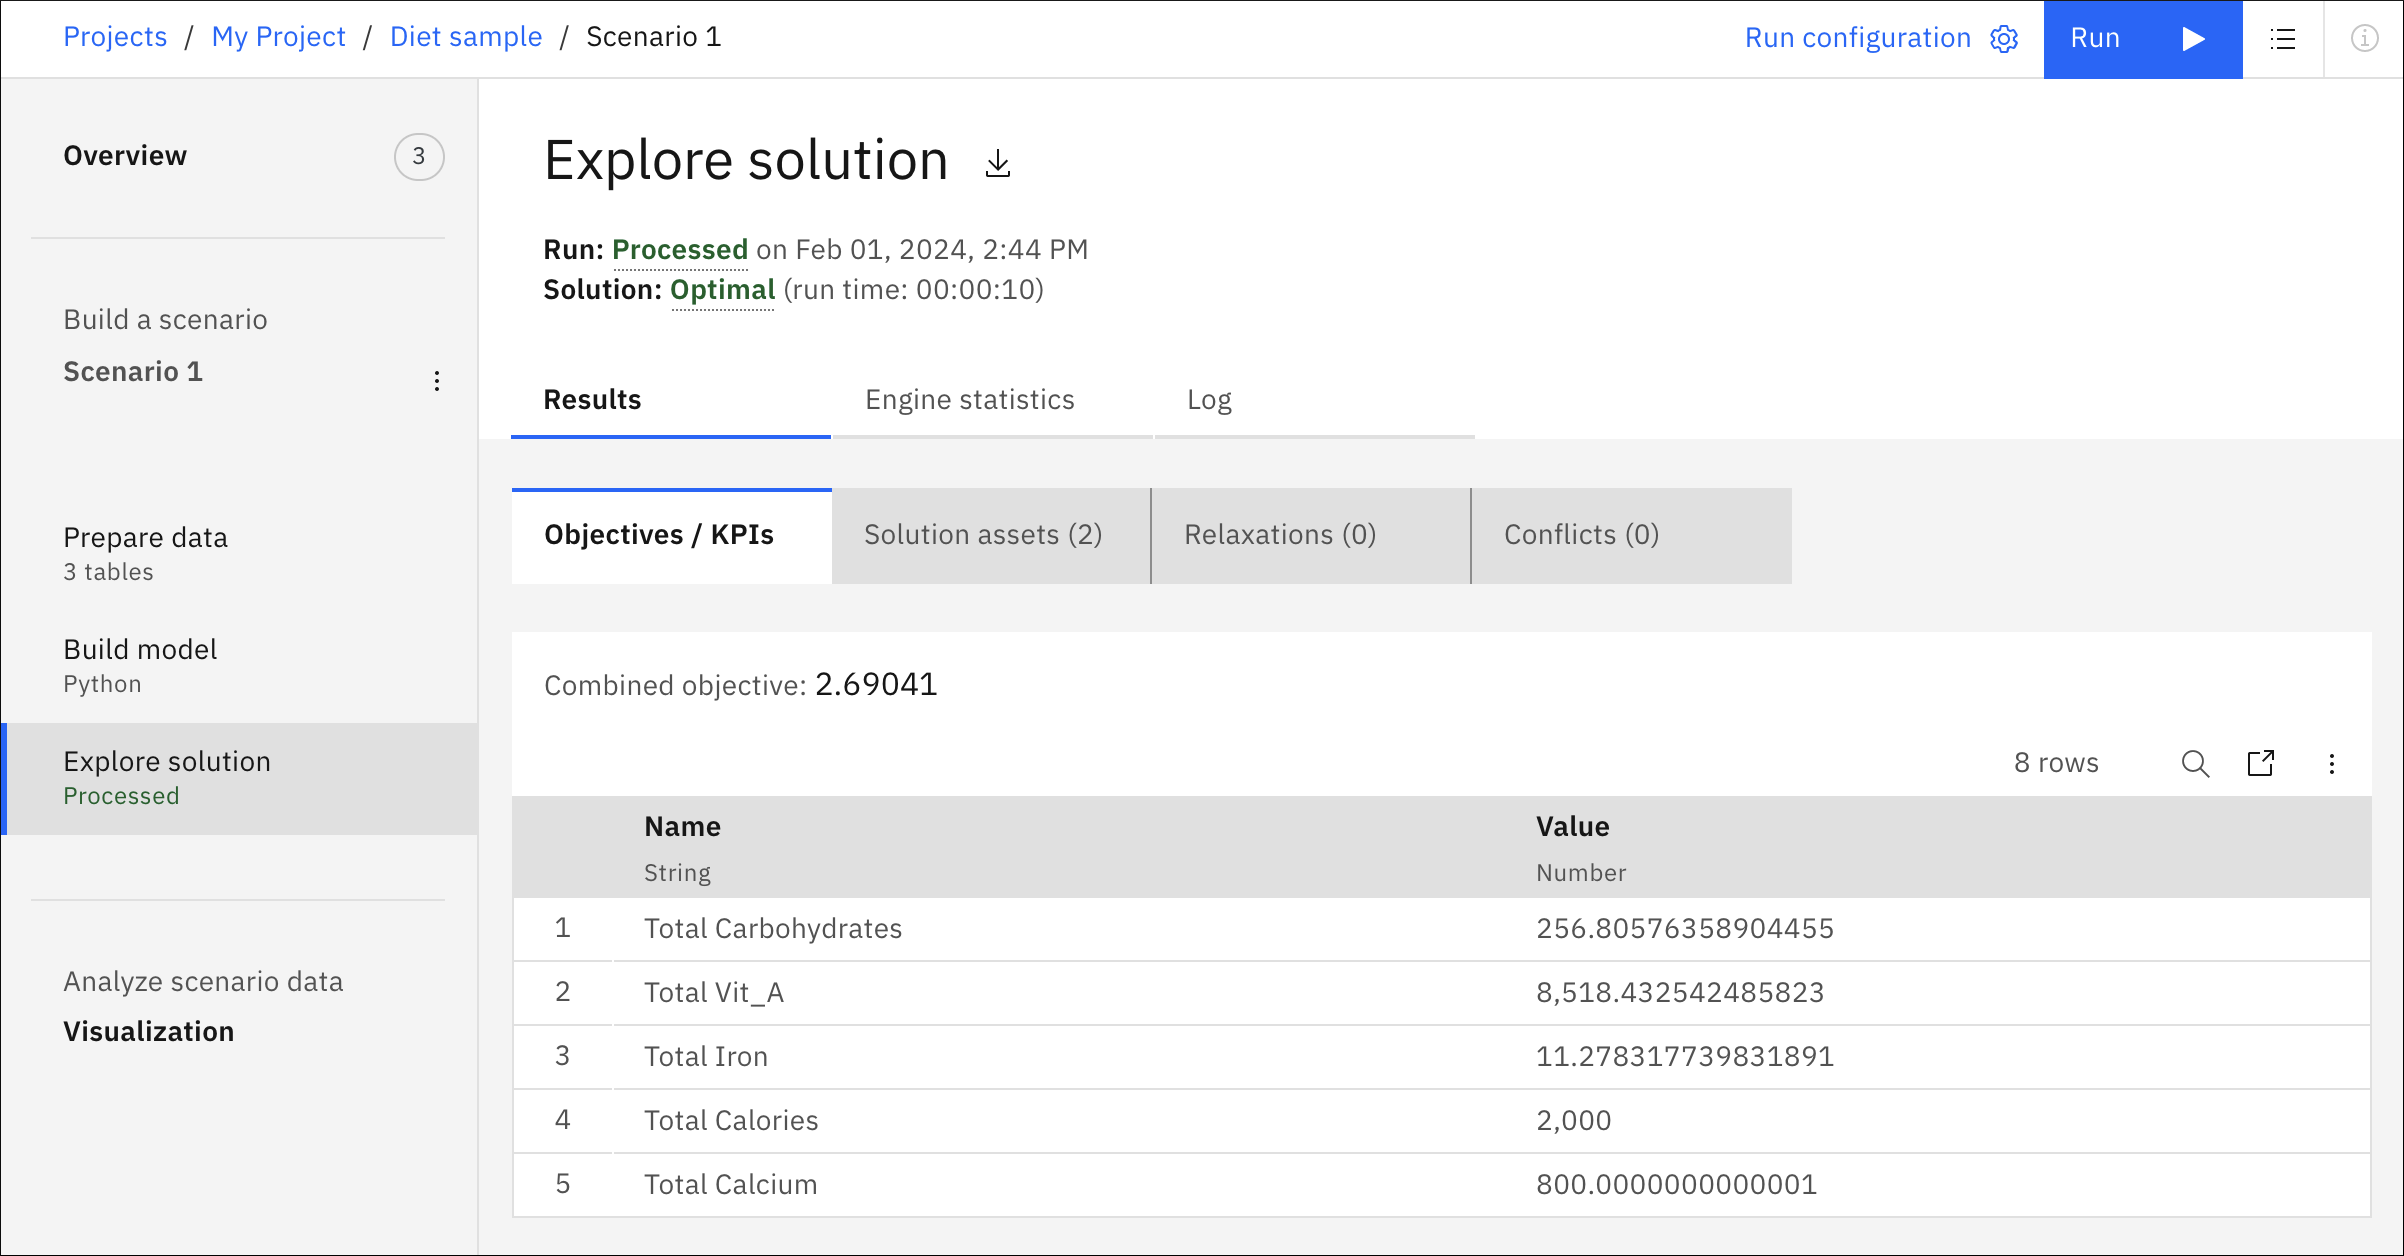
Task: Switch to the Results tab
Action: pyautogui.click(x=671, y=400)
